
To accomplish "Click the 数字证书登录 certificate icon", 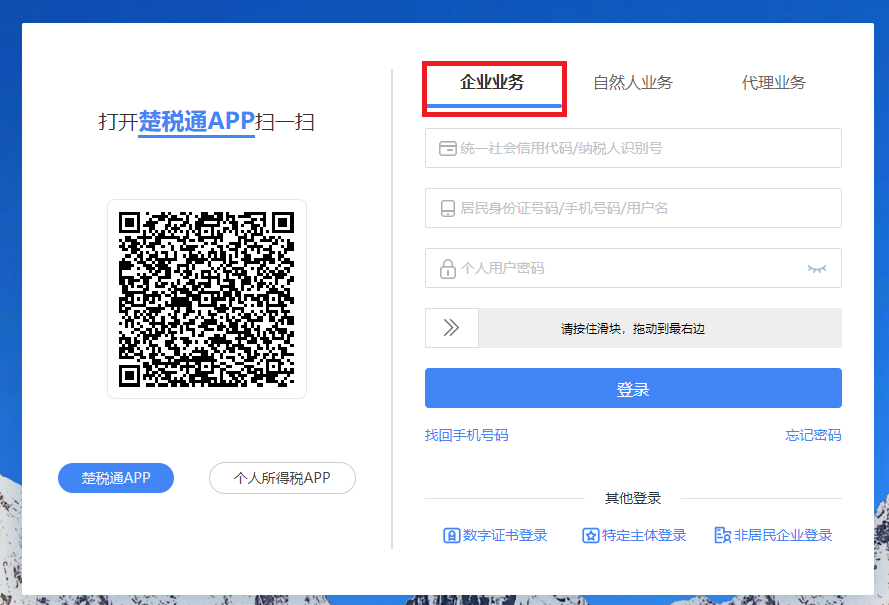I will click(451, 535).
